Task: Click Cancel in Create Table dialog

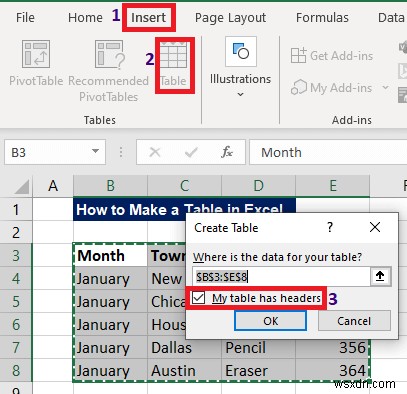Action: (354, 321)
